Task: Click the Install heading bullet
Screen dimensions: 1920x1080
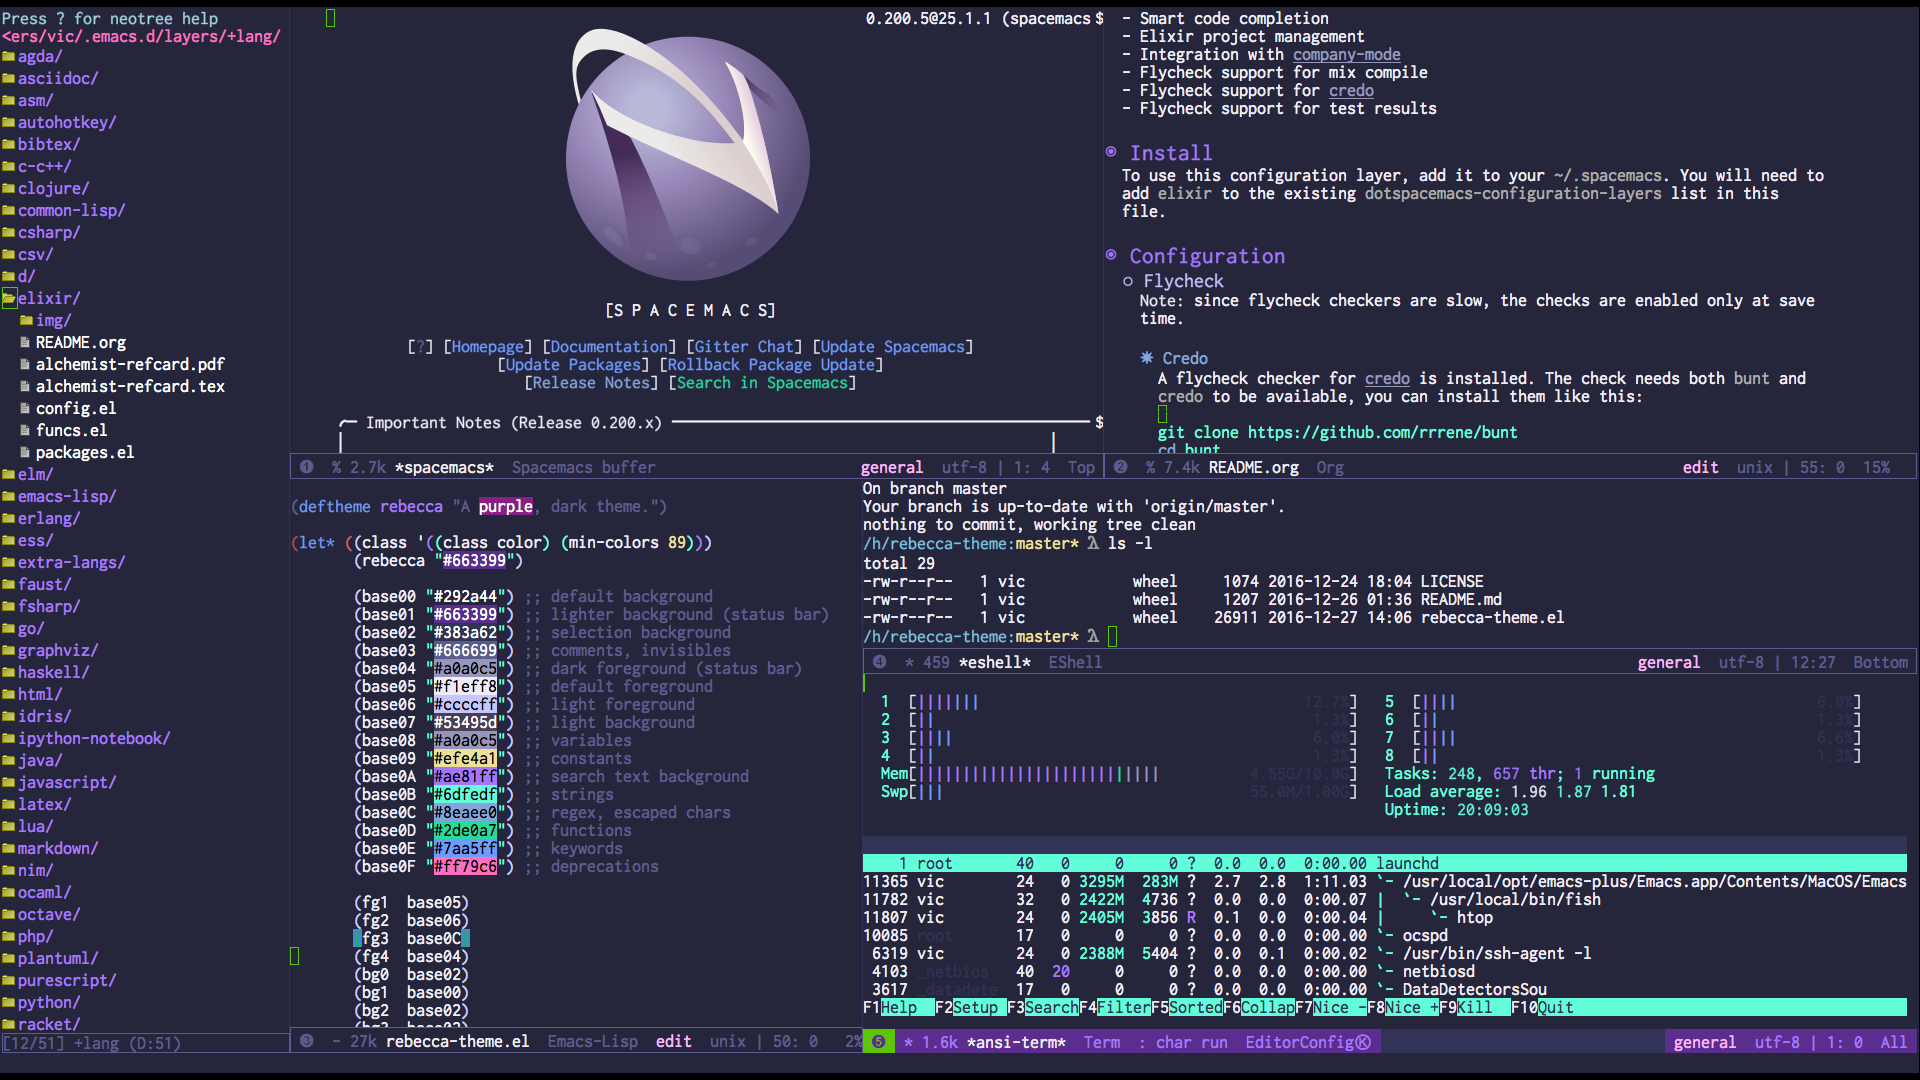Action: [x=1111, y=152]
